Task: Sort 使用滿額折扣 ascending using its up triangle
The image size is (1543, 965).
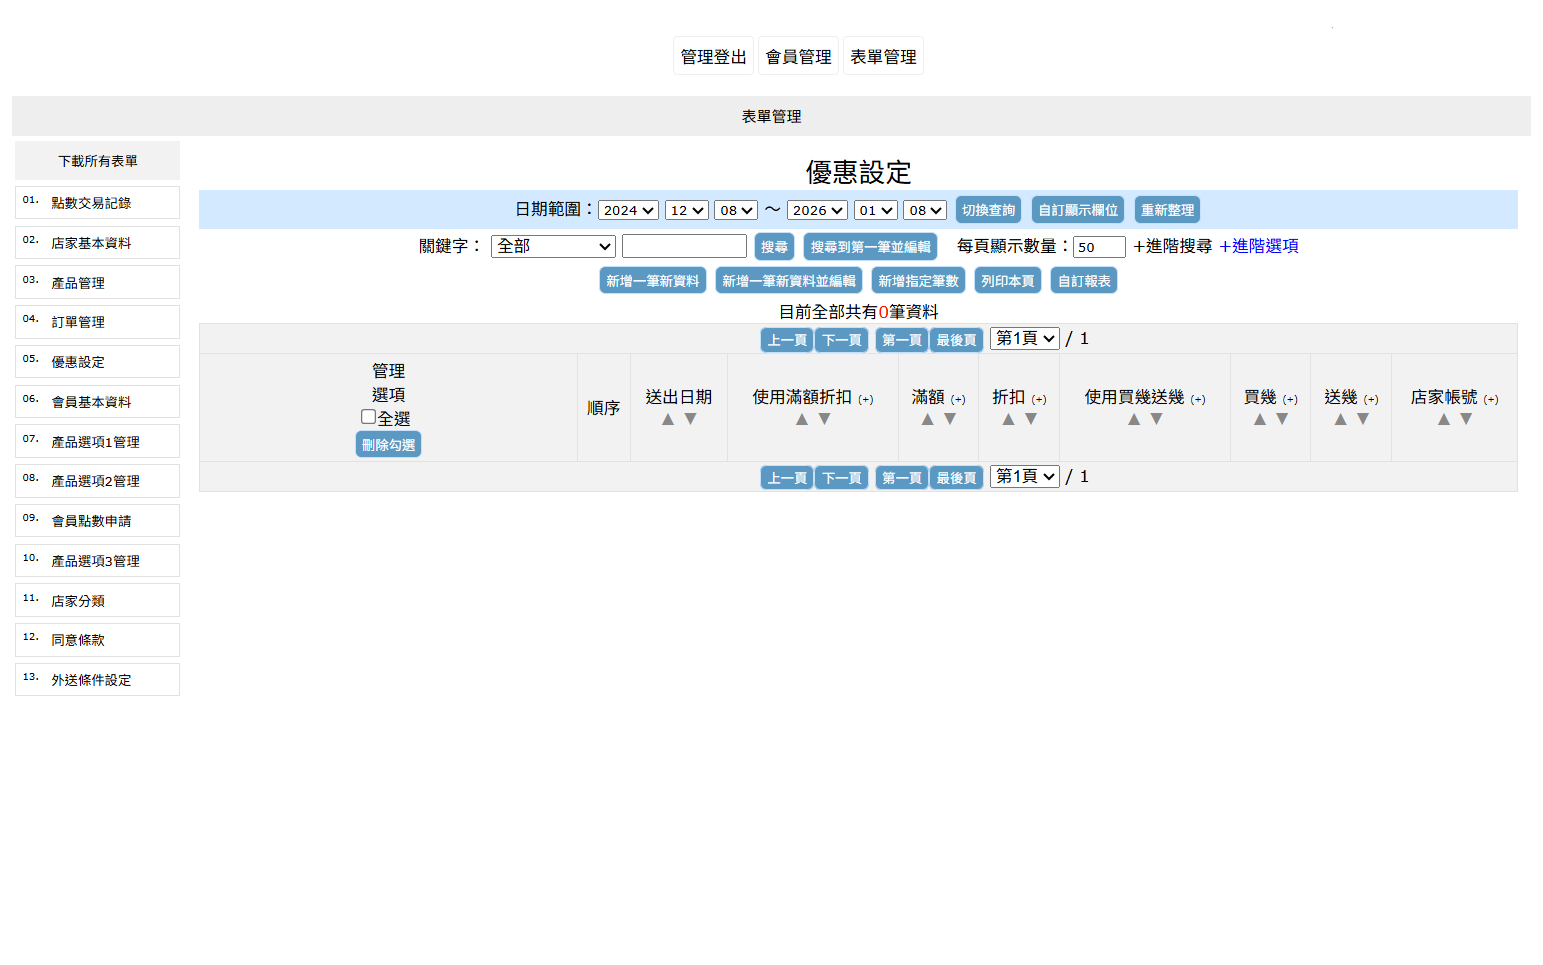Action: (802, 419)
